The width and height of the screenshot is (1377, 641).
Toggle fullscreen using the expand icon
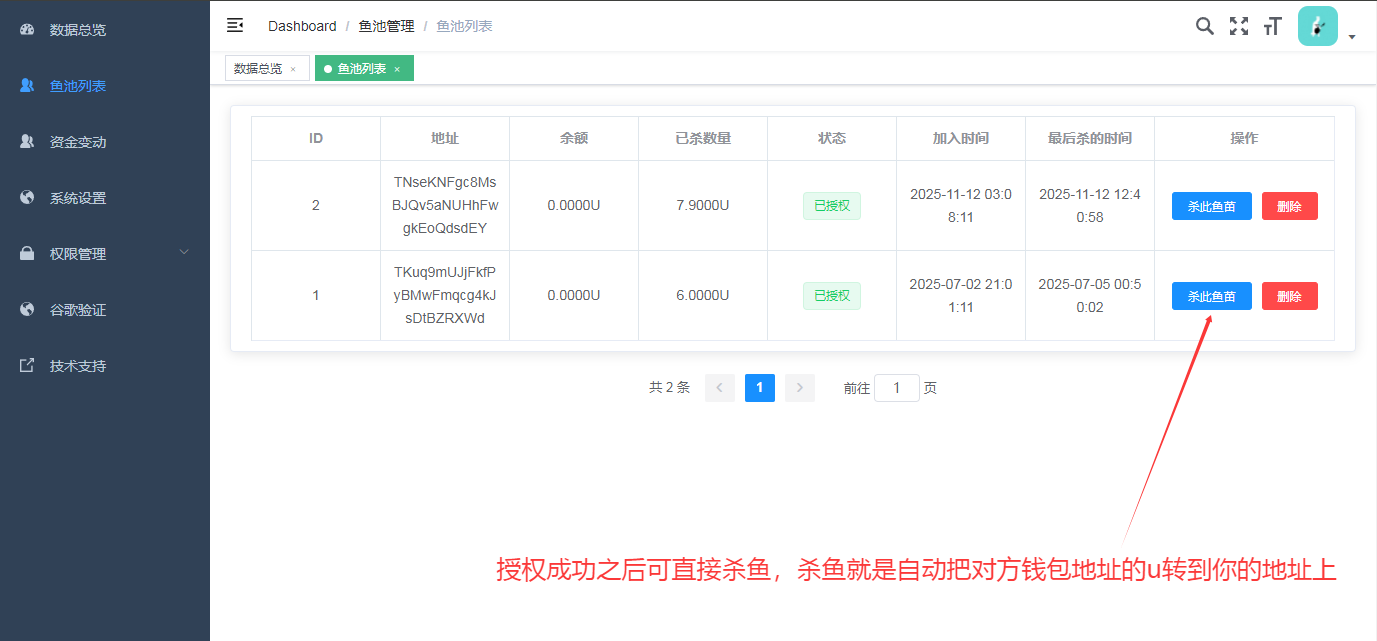tap(1238, 26)
